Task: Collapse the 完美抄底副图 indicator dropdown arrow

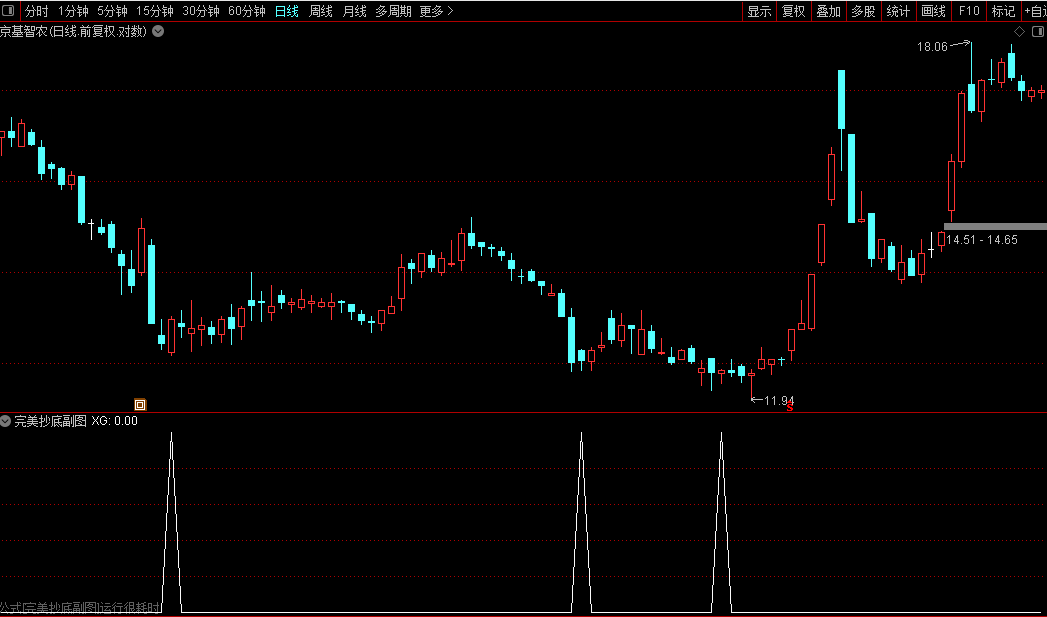Action: click(x=5, y=421)
